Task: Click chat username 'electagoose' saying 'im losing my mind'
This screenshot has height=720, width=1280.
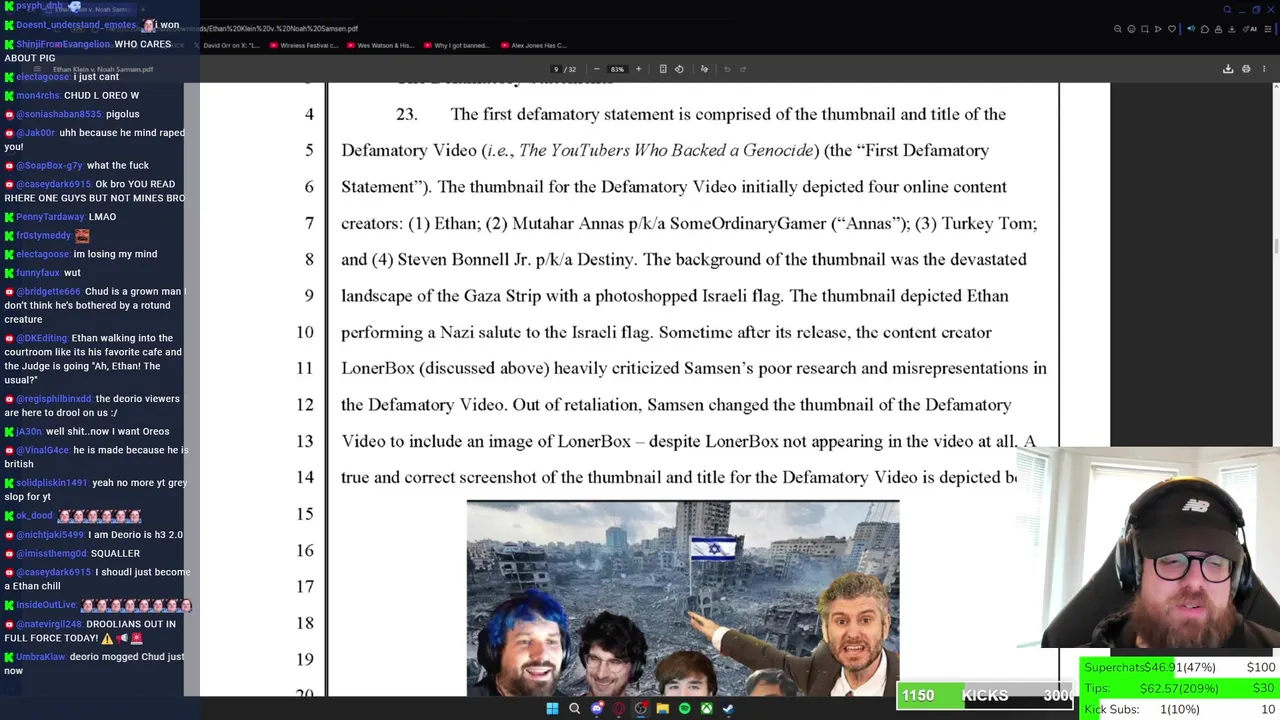Action: click(x=42, y=254)
